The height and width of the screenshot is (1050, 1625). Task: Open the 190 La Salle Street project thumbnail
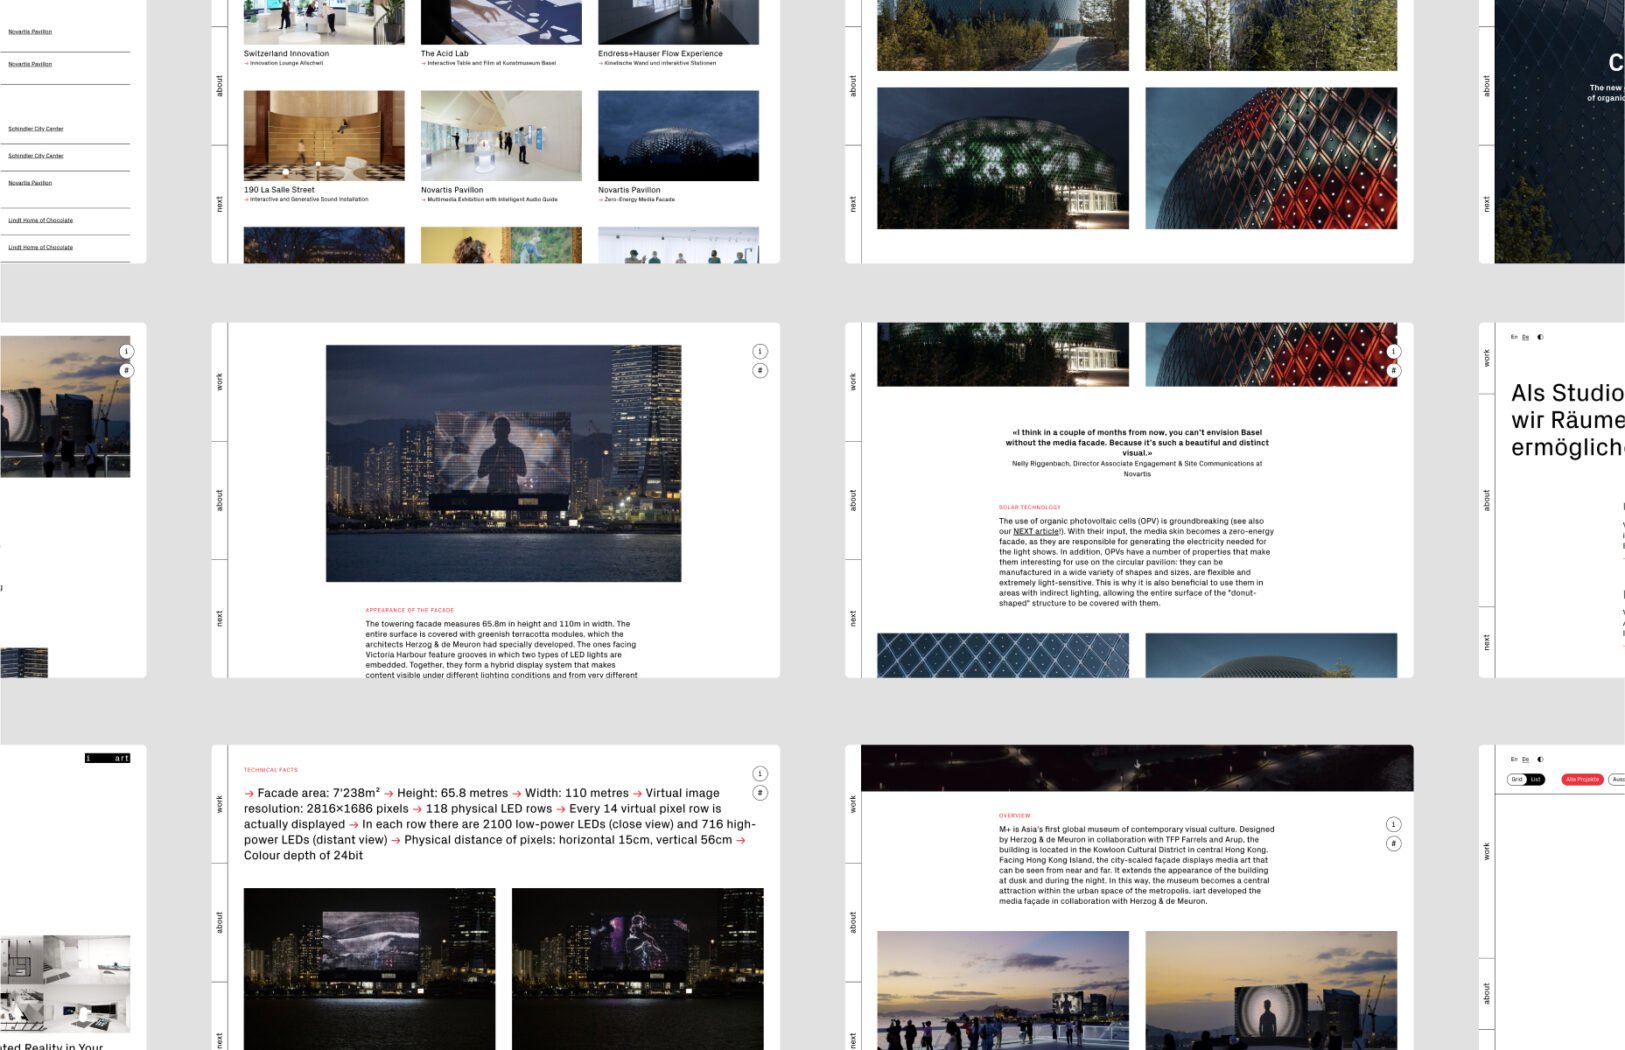point(324,135)
